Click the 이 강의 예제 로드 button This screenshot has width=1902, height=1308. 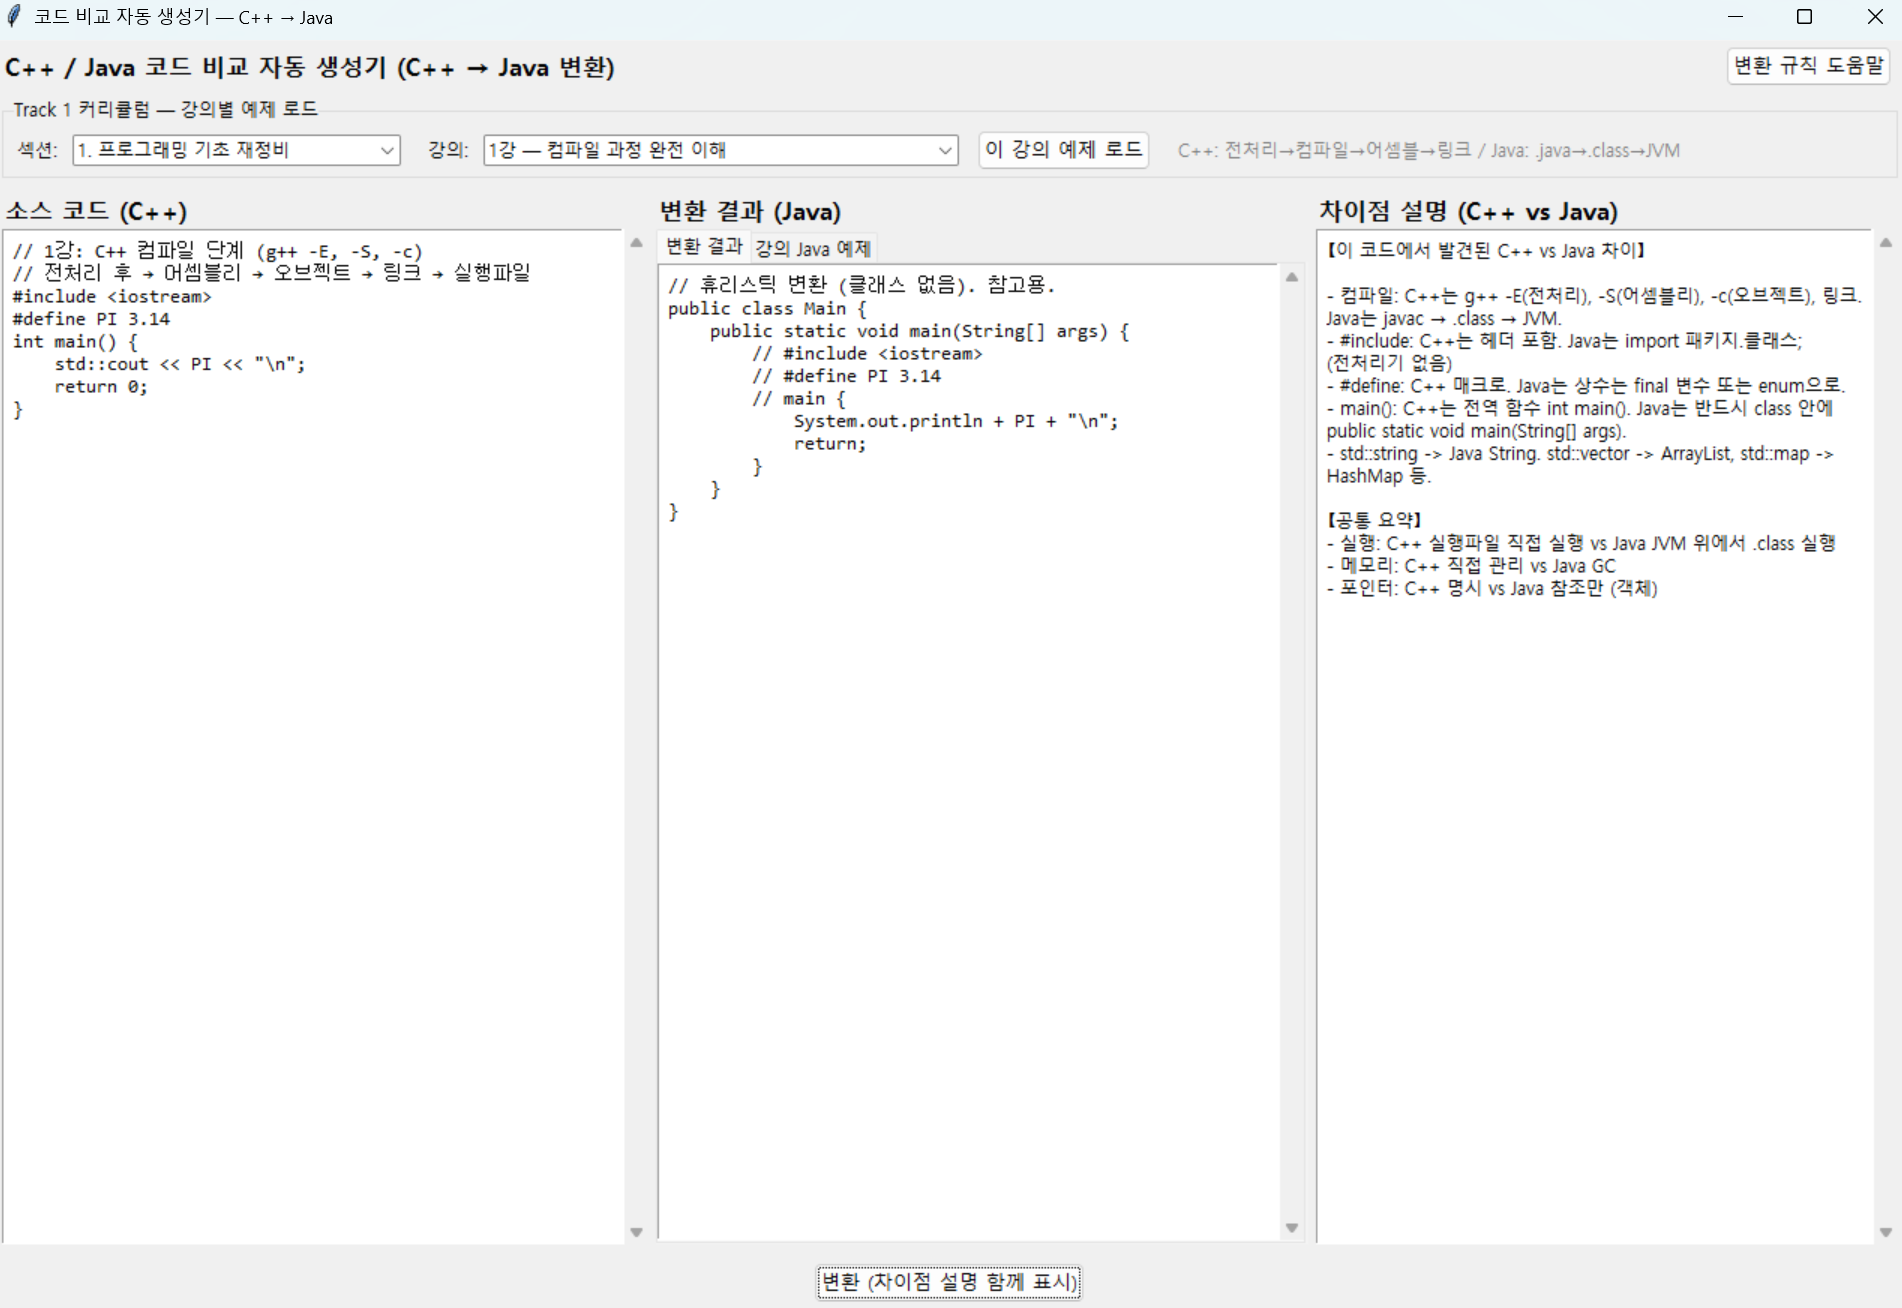[x=1063, y=150]
